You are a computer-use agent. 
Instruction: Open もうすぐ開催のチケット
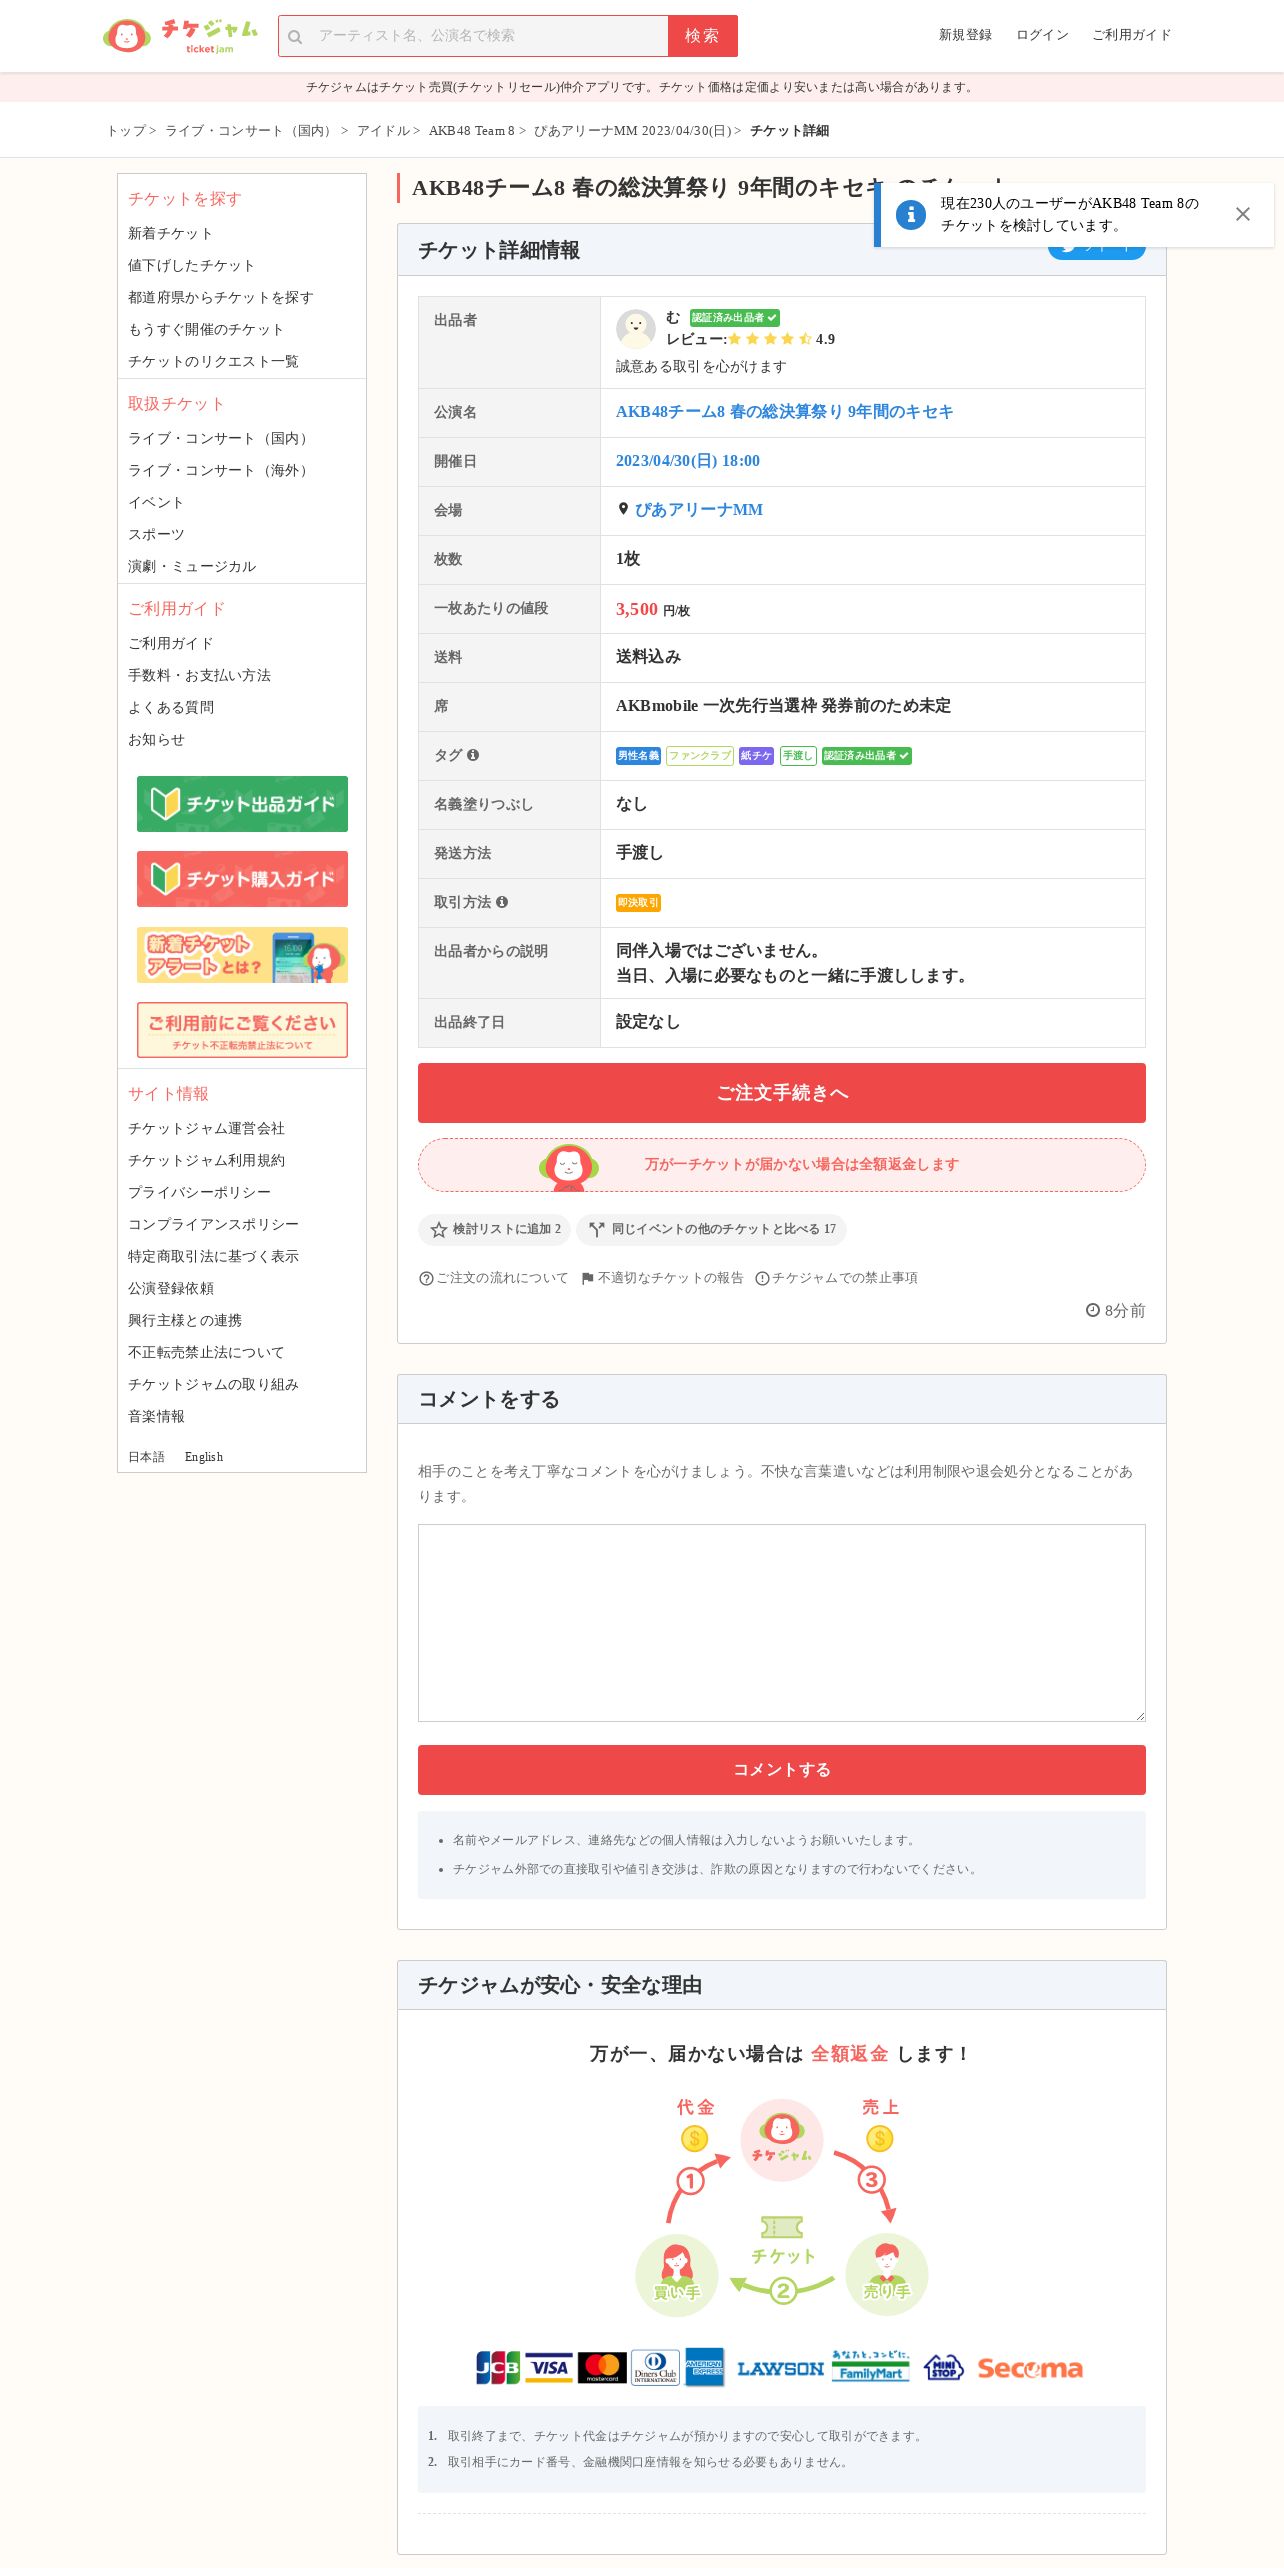pyautogui.click(x=206, y=330)
